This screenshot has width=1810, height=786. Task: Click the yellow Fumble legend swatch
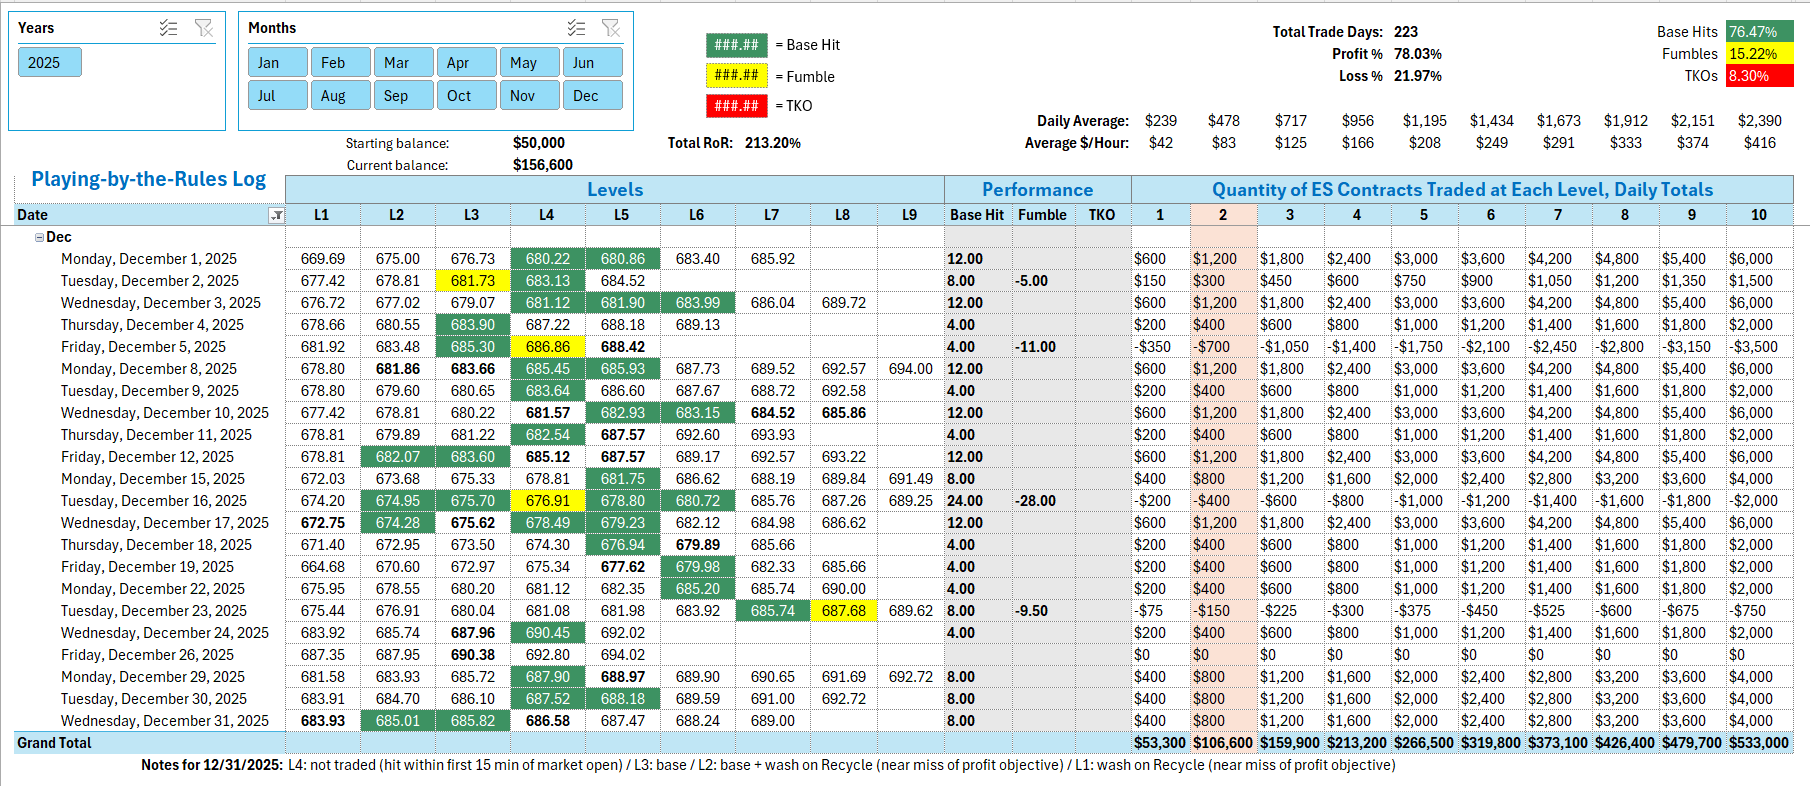click(736, 75)
